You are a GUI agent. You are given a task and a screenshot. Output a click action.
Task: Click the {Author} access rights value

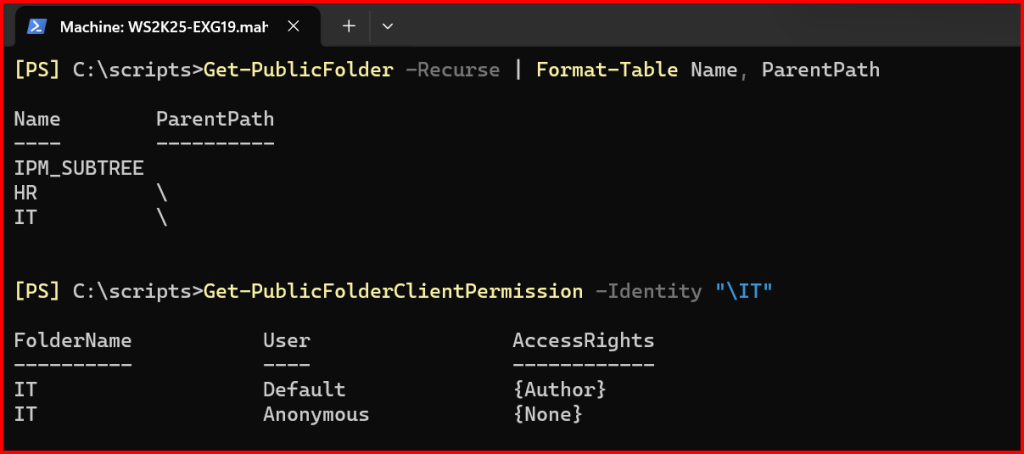559,389
